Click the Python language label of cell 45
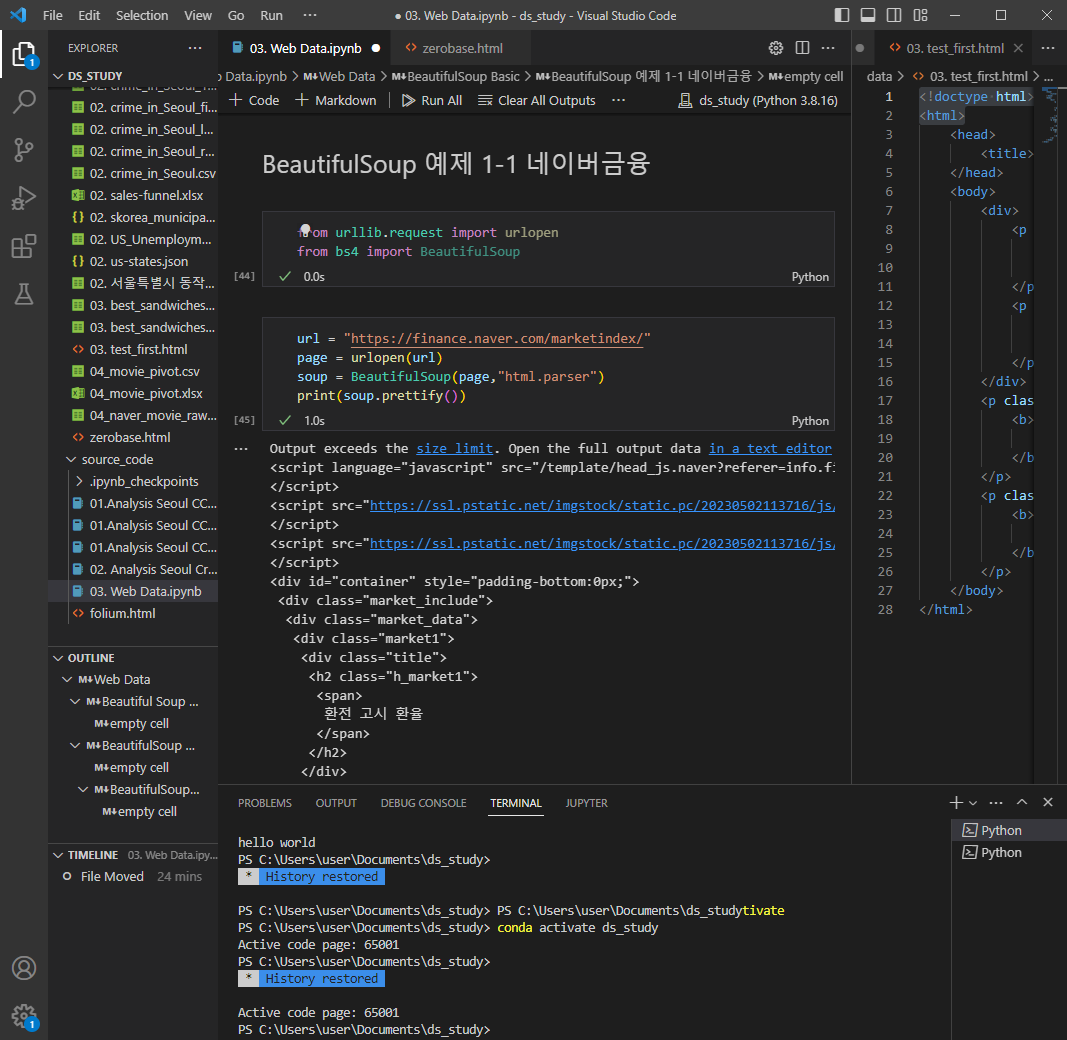 (x=810, y=421)
